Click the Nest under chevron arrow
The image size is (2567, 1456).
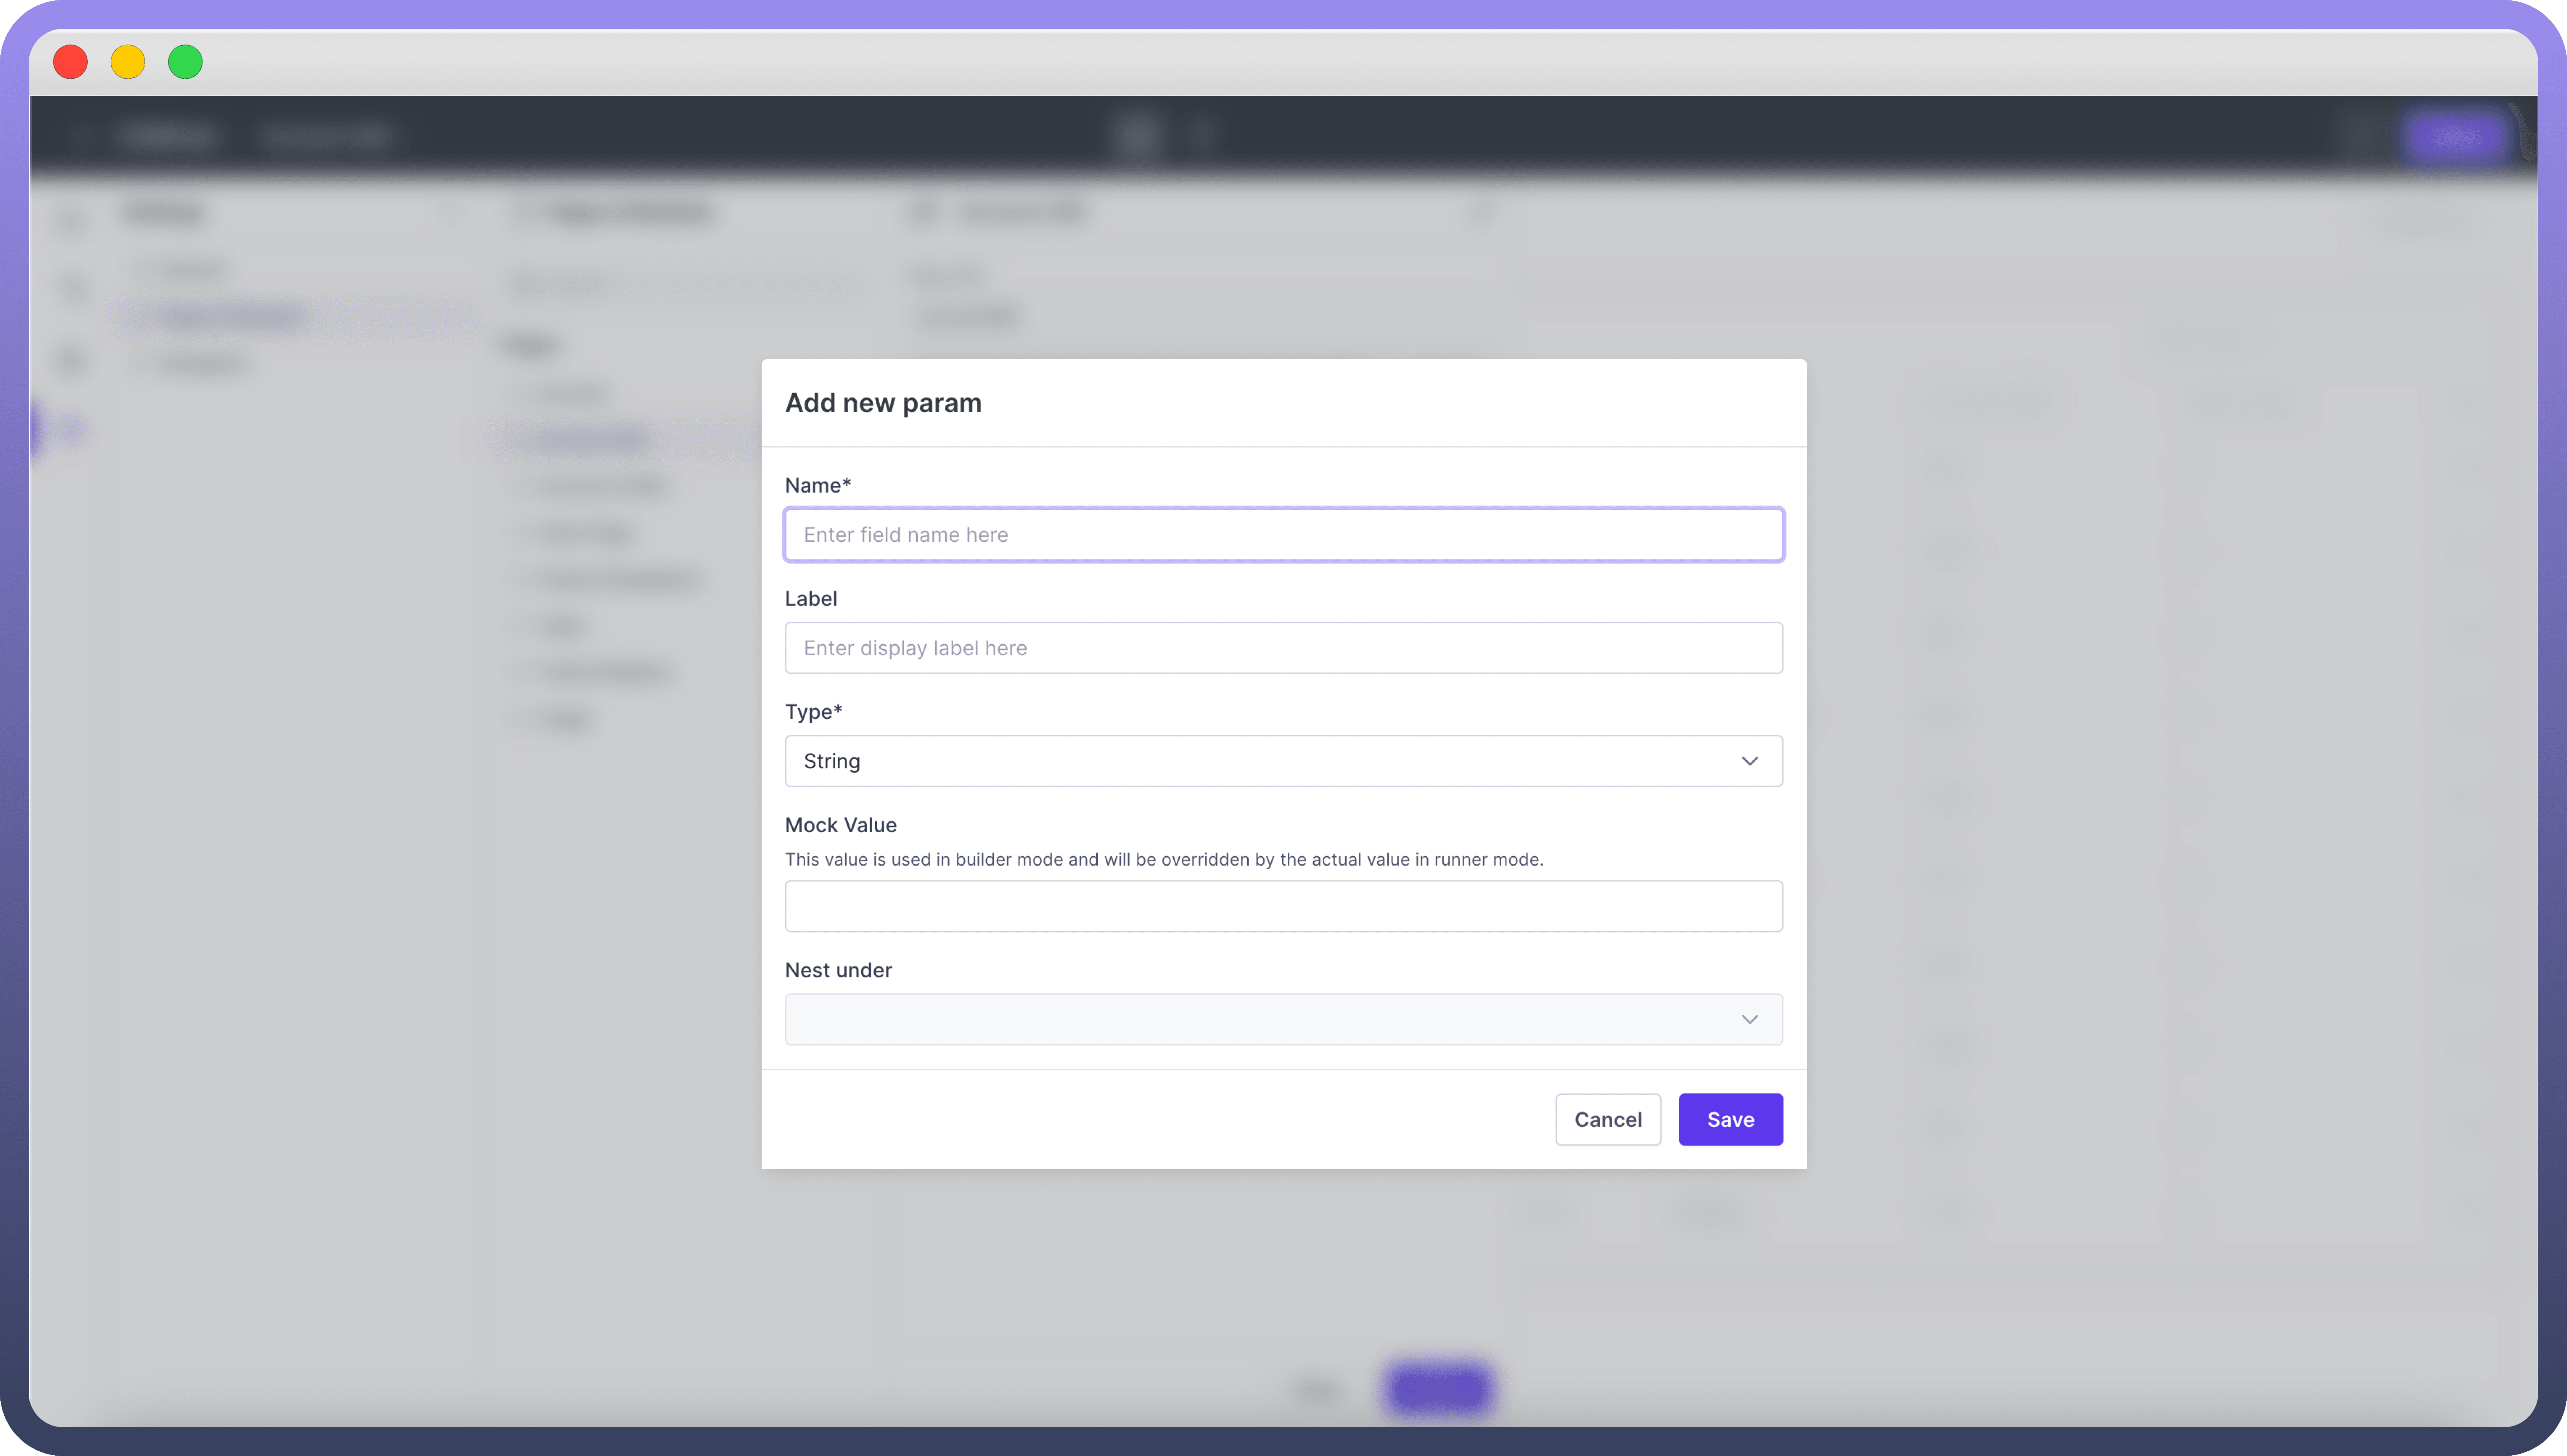point(1749,1019)
